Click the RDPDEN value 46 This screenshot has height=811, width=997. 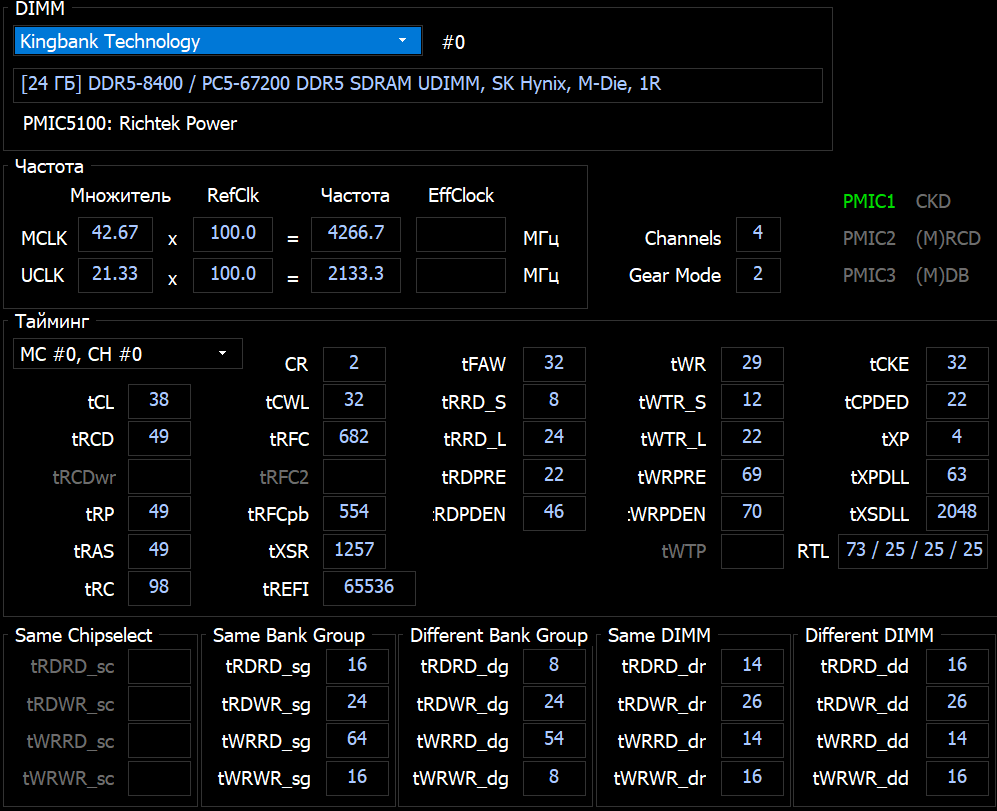[554, 513]
